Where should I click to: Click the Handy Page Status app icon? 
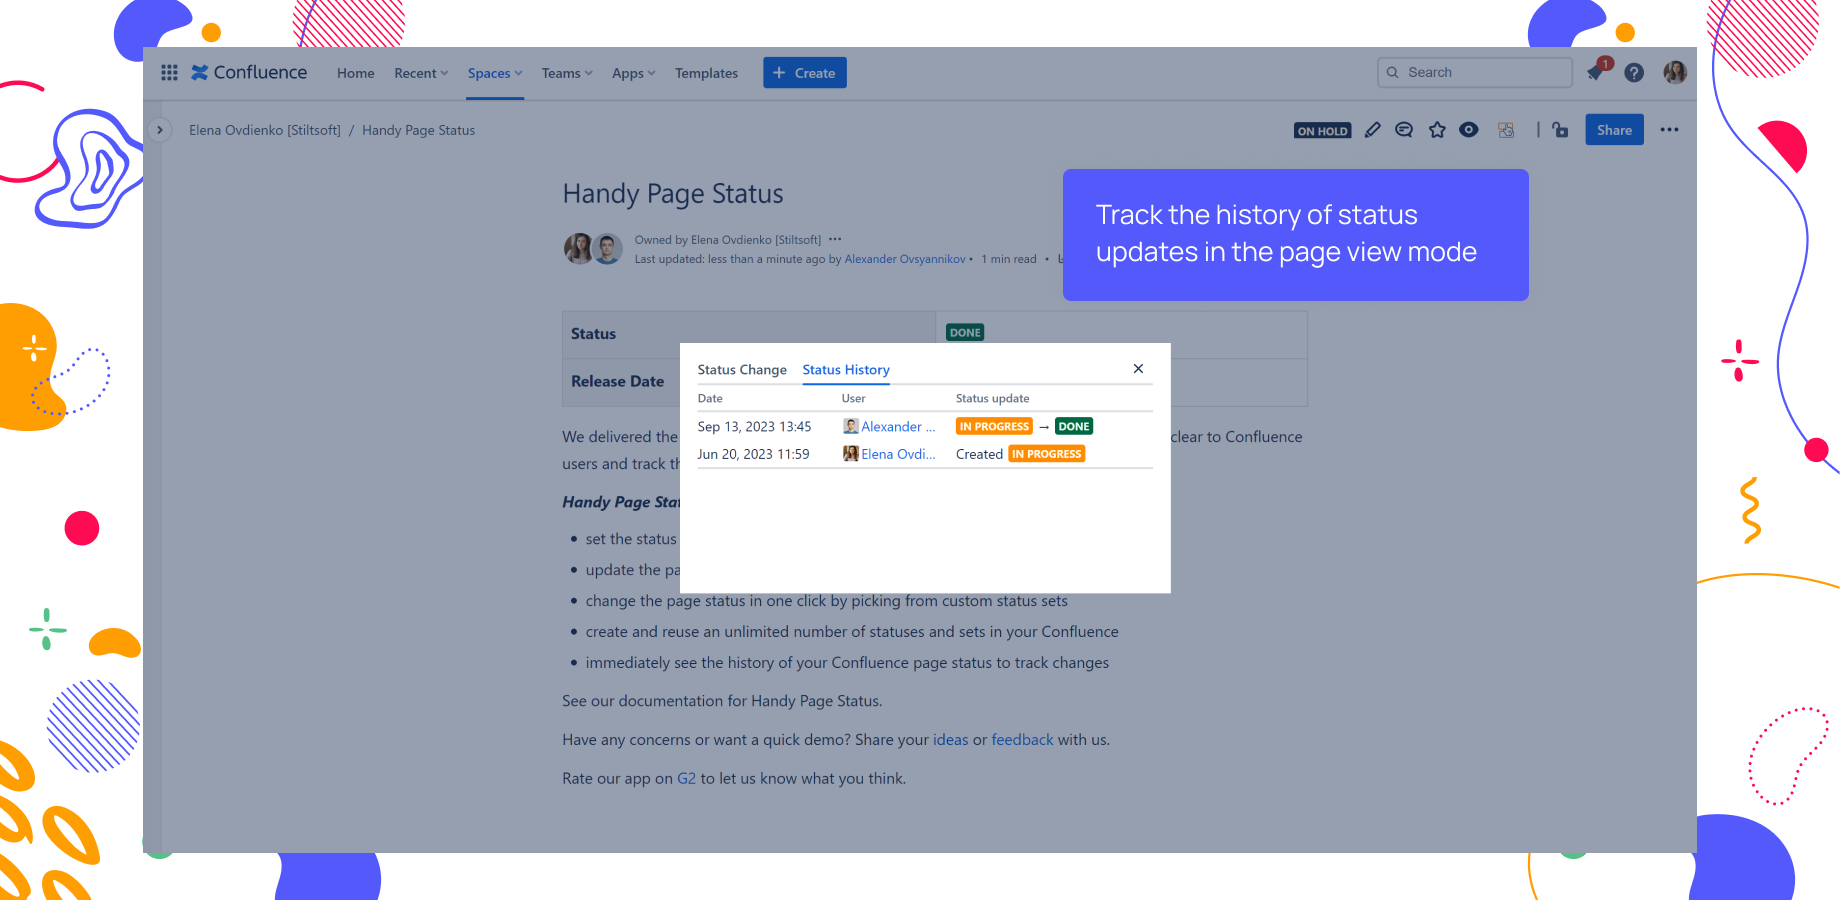pyautogui.click(x=1506, y=130)
